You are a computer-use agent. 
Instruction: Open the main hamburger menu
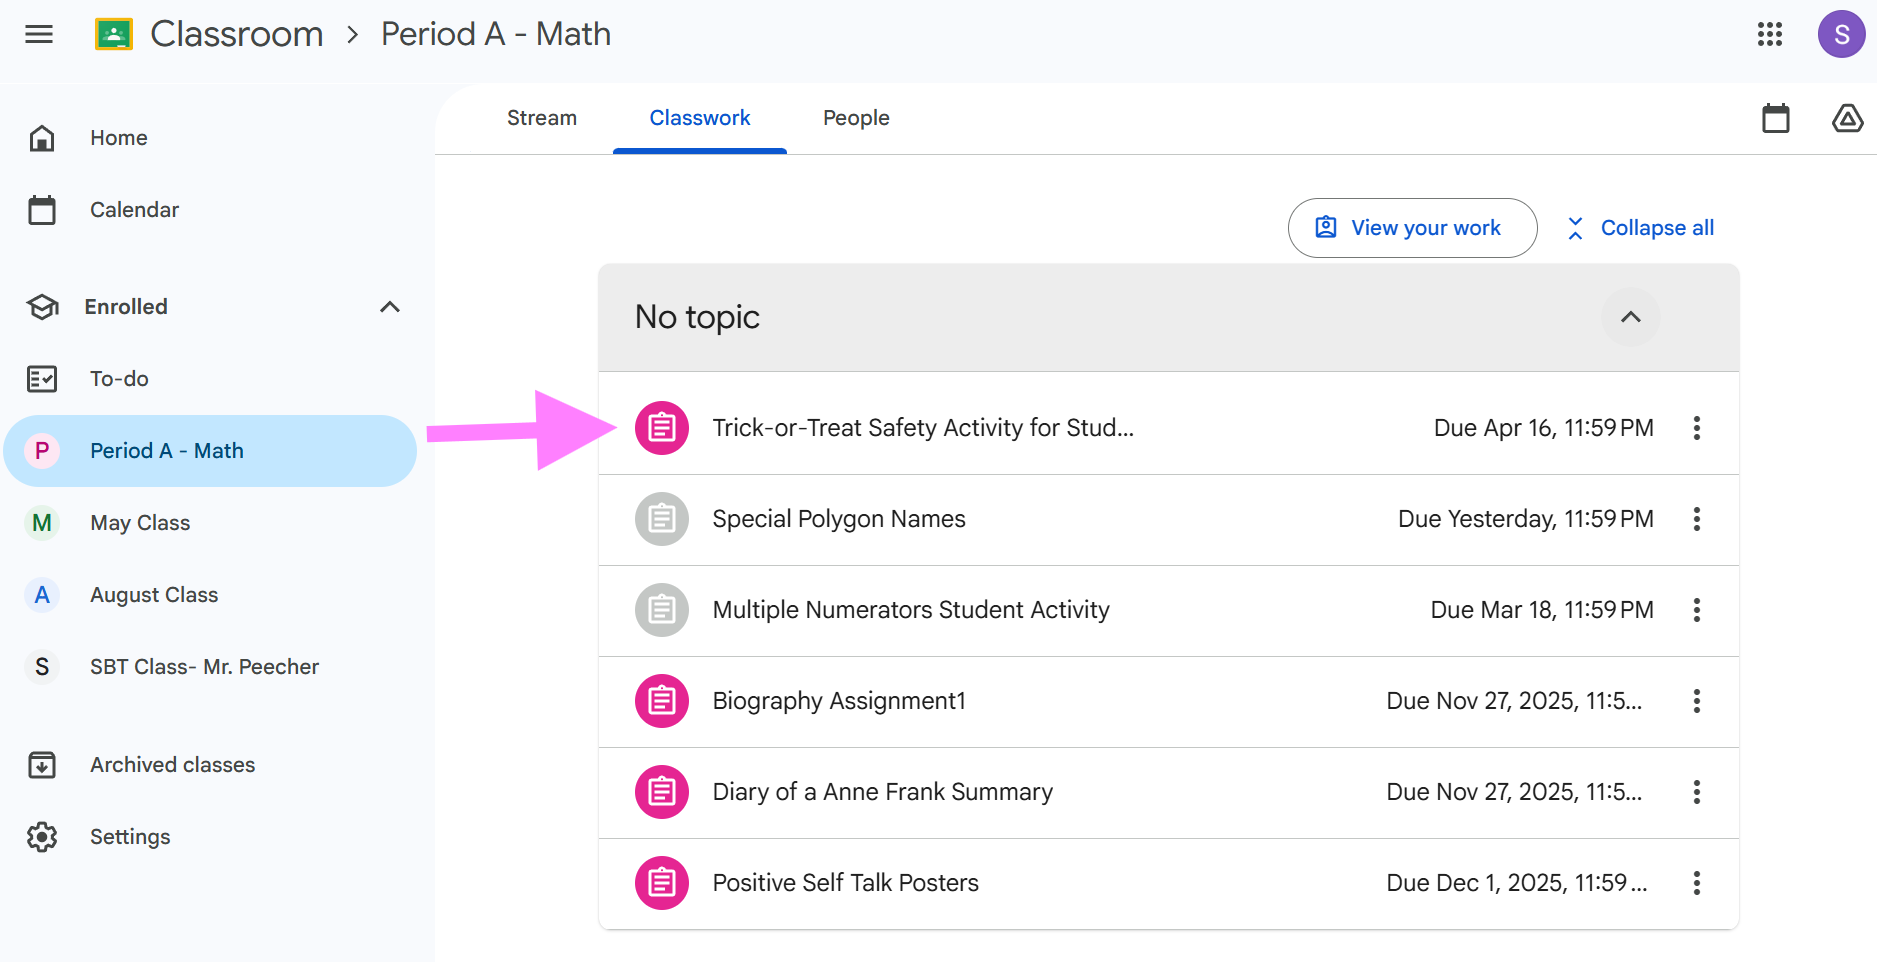coord(39,35)
